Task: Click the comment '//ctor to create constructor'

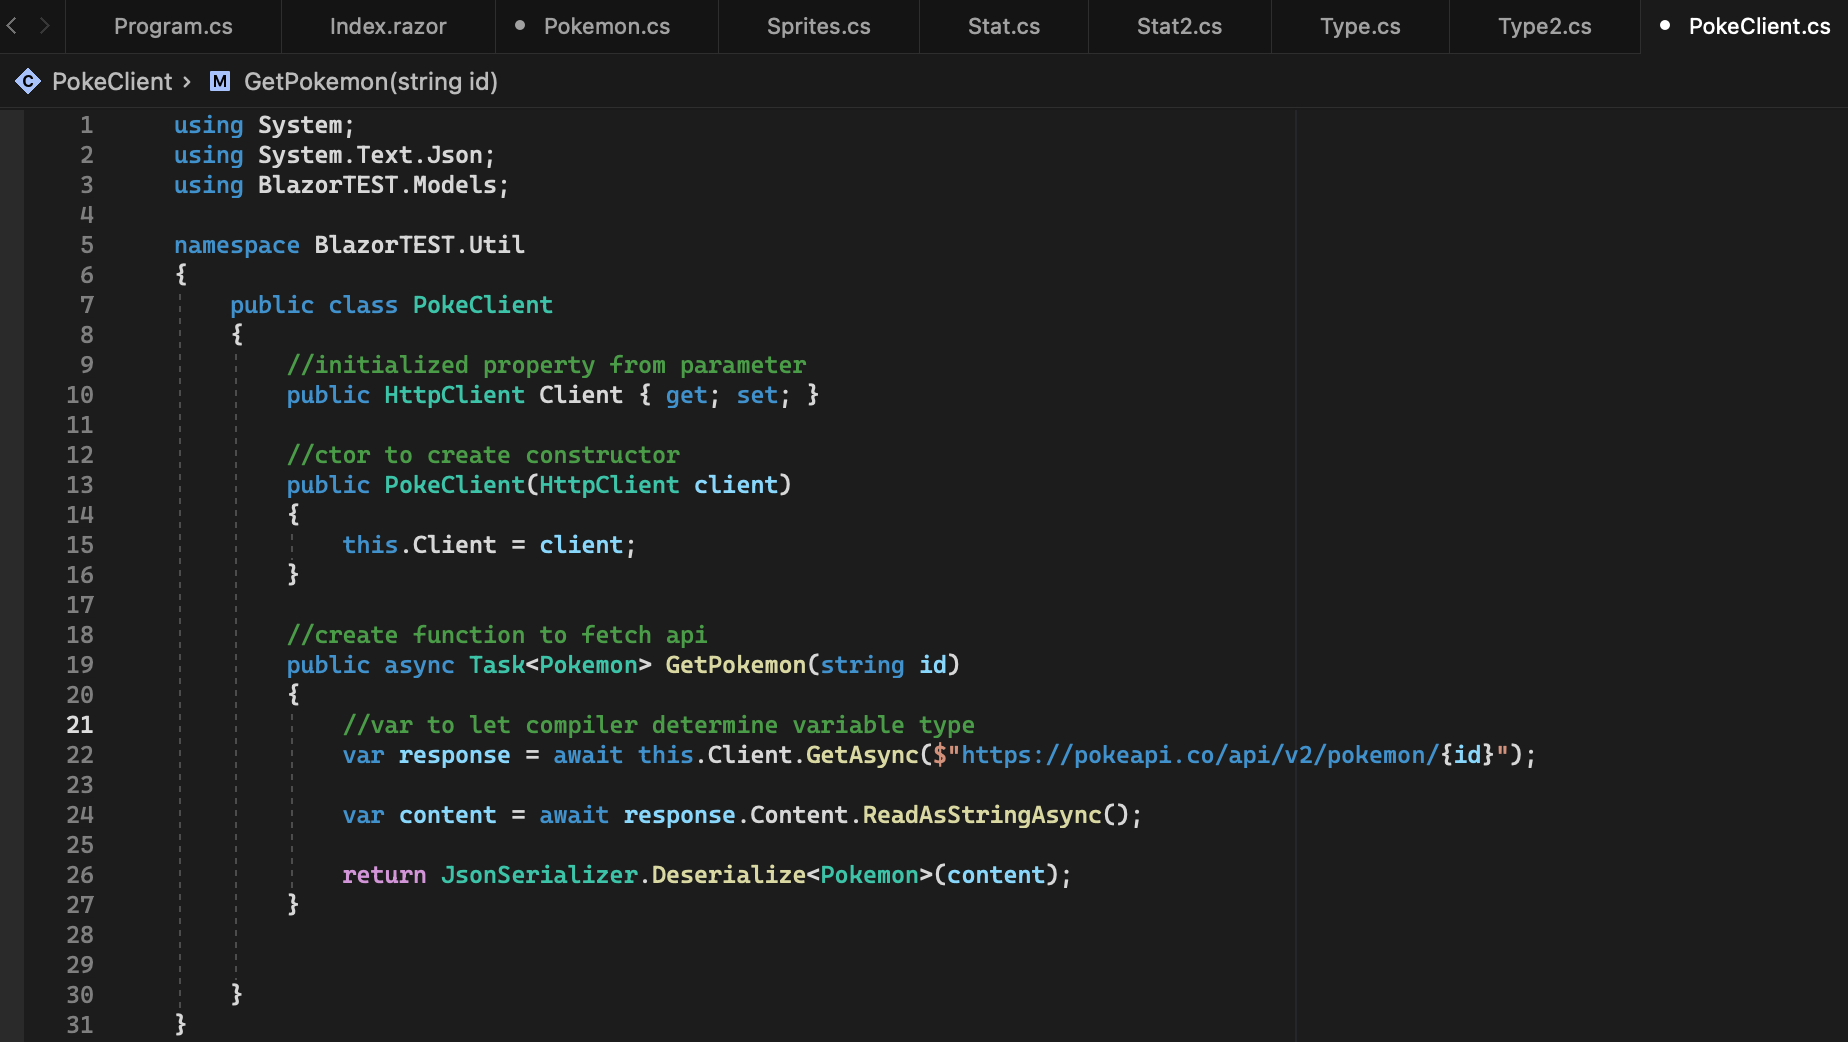Action: coord(483,455)
